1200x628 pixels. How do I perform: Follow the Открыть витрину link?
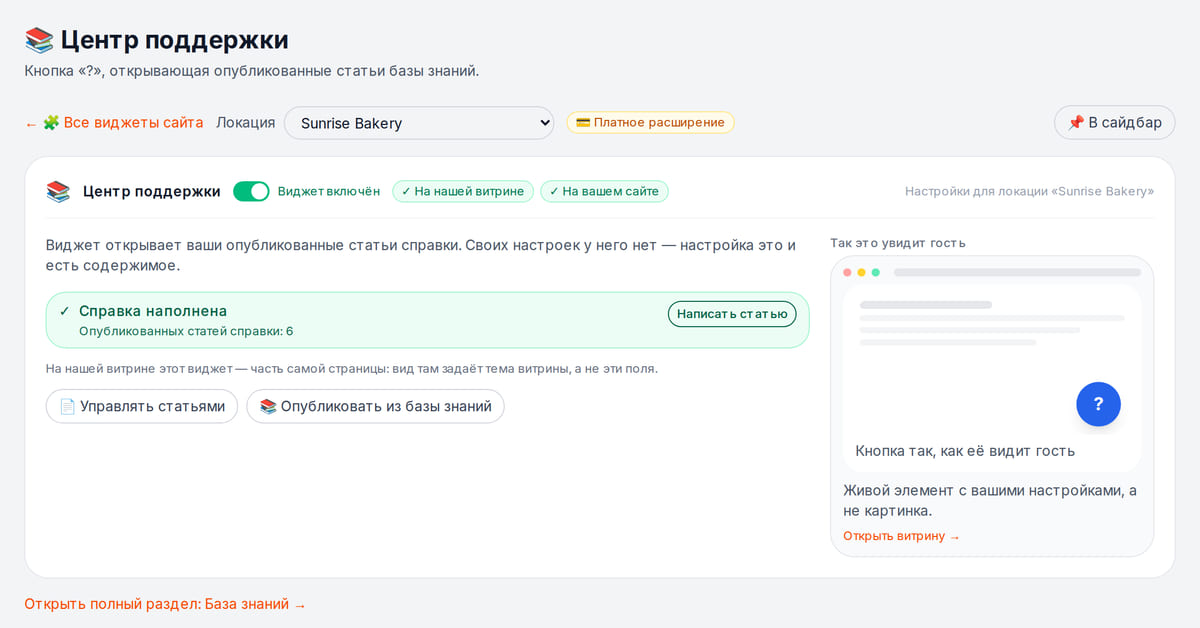click(901, 536)
